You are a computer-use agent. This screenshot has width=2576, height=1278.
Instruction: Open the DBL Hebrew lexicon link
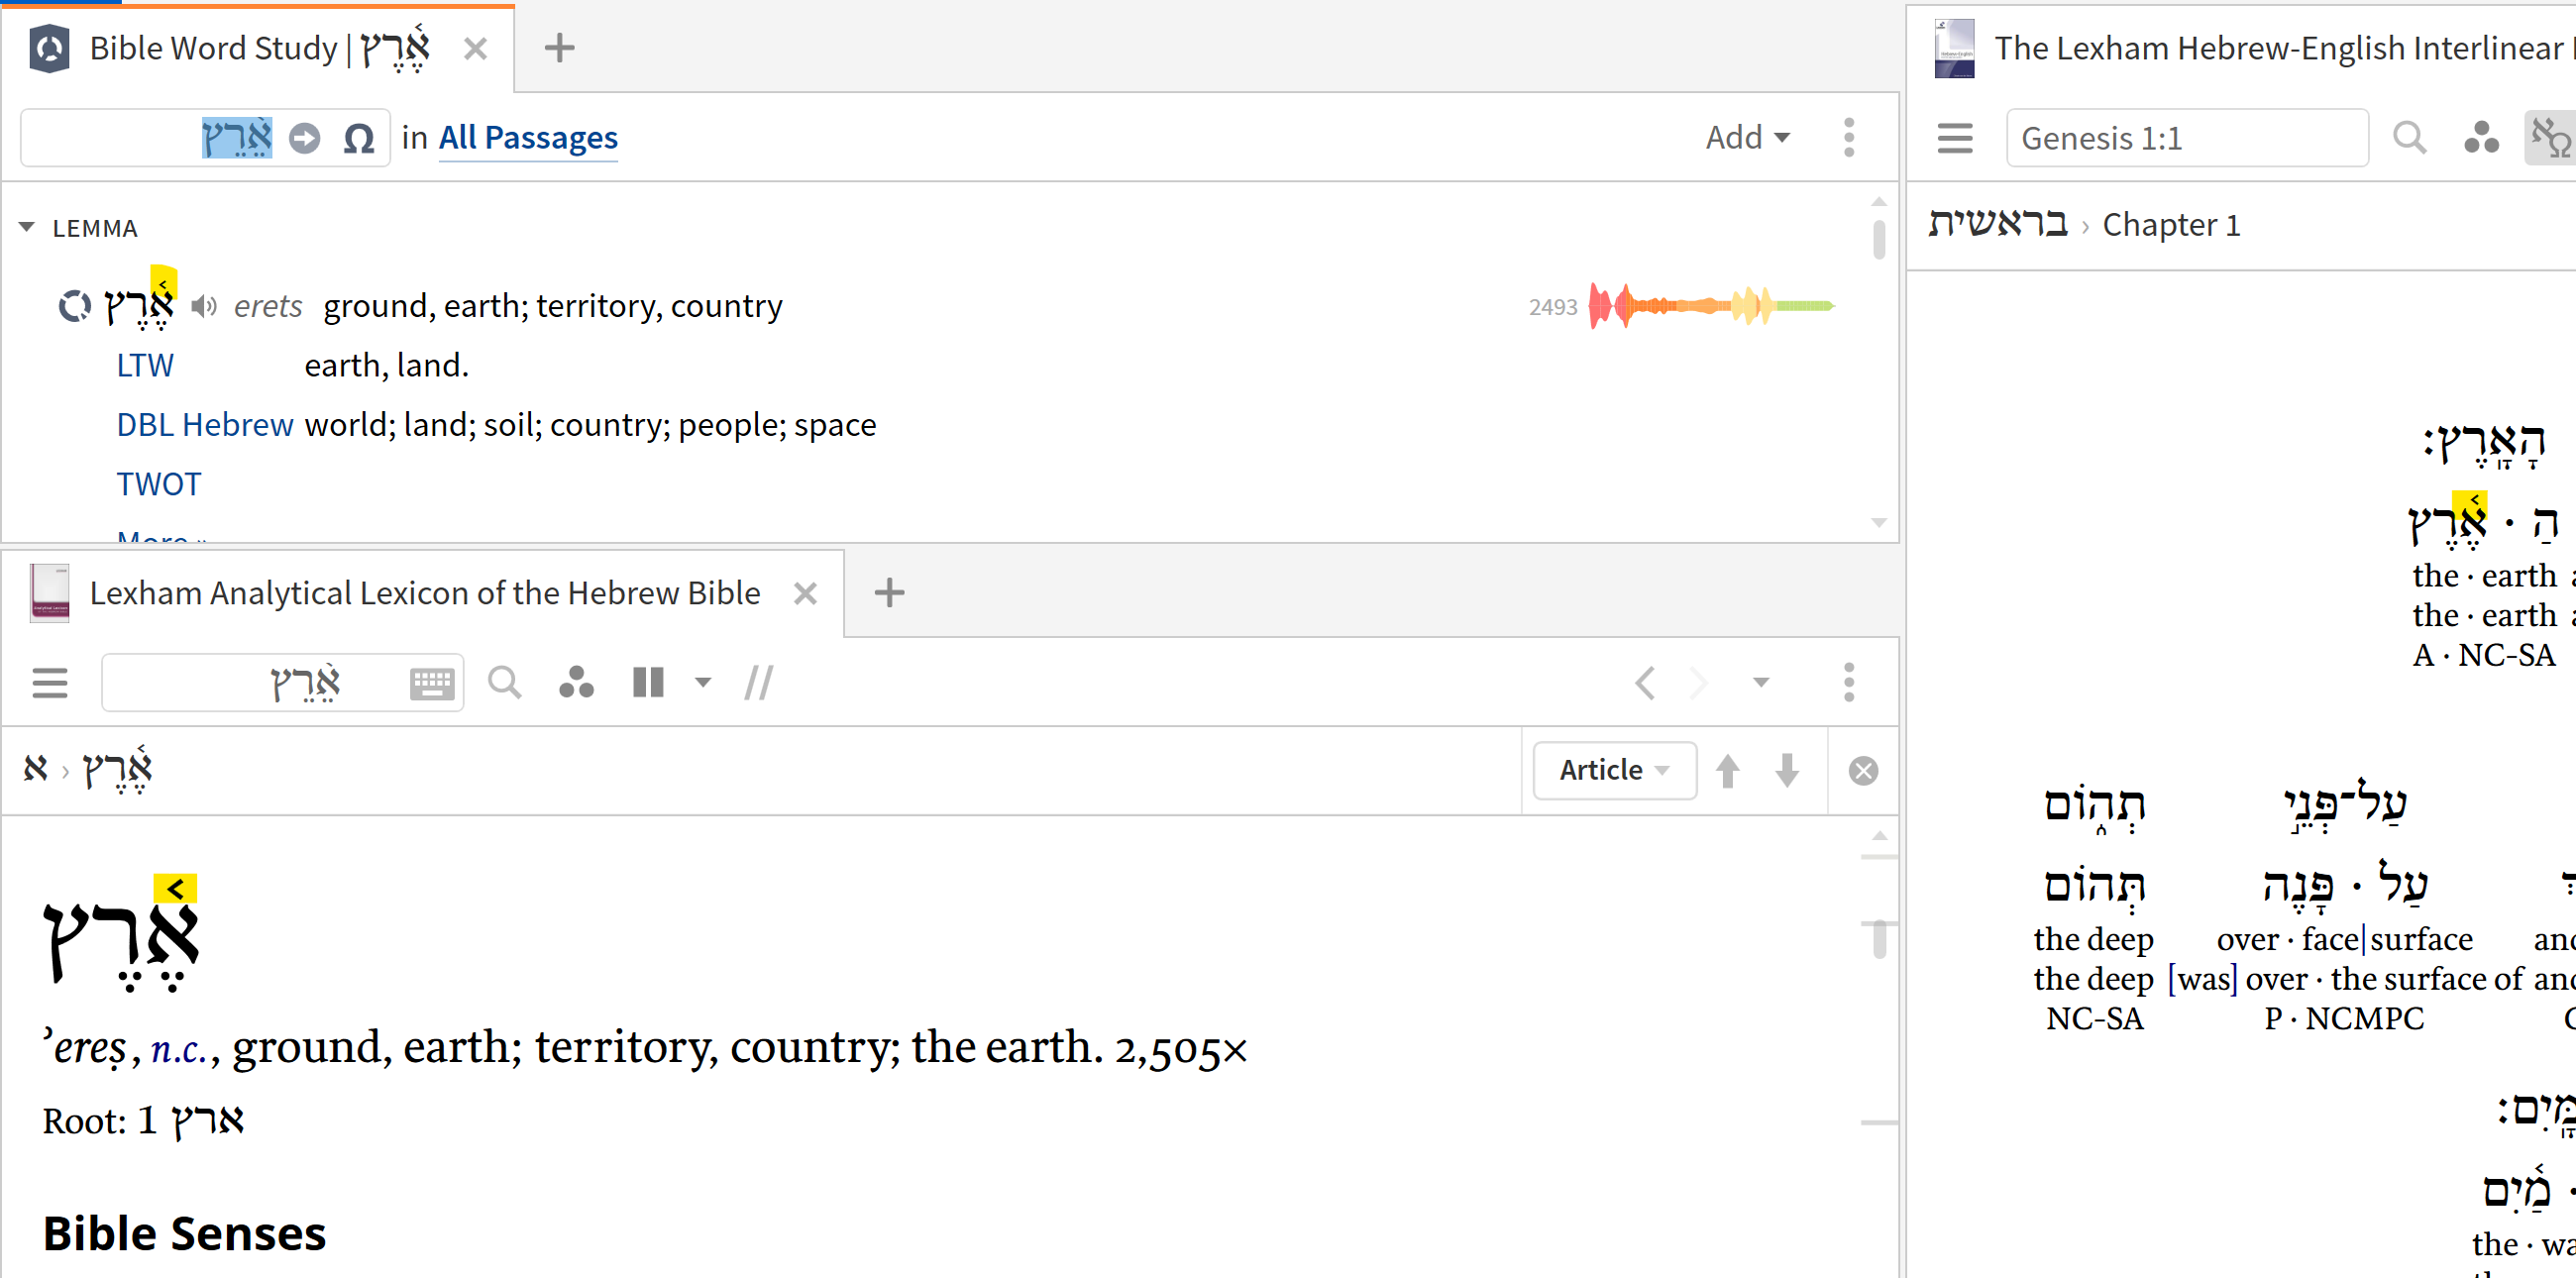[205, 425]
